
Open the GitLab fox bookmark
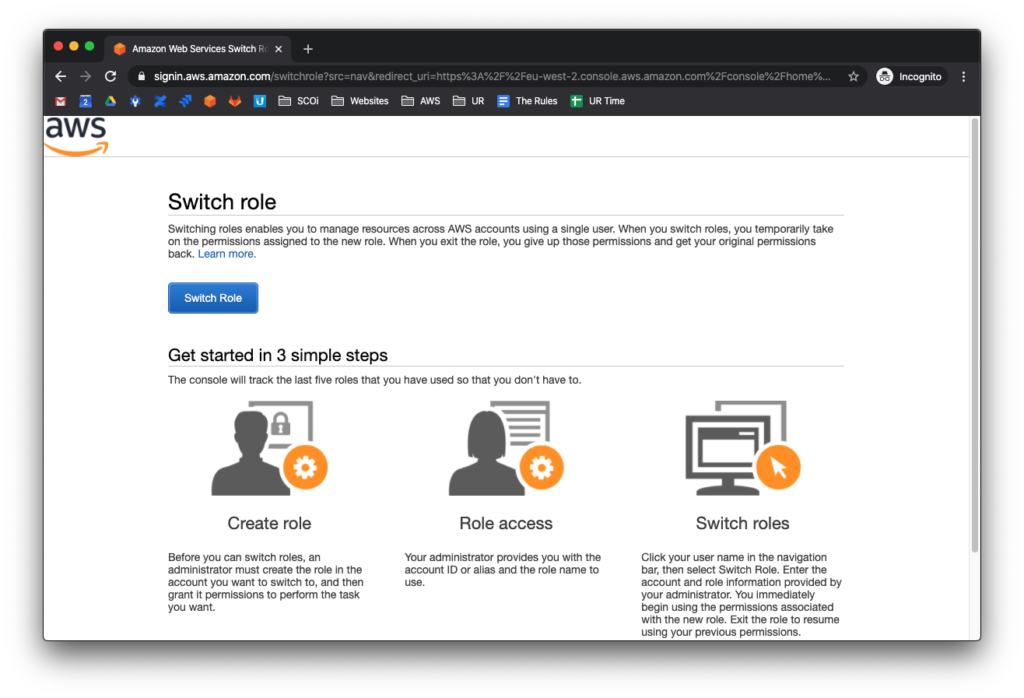[234, 101]
